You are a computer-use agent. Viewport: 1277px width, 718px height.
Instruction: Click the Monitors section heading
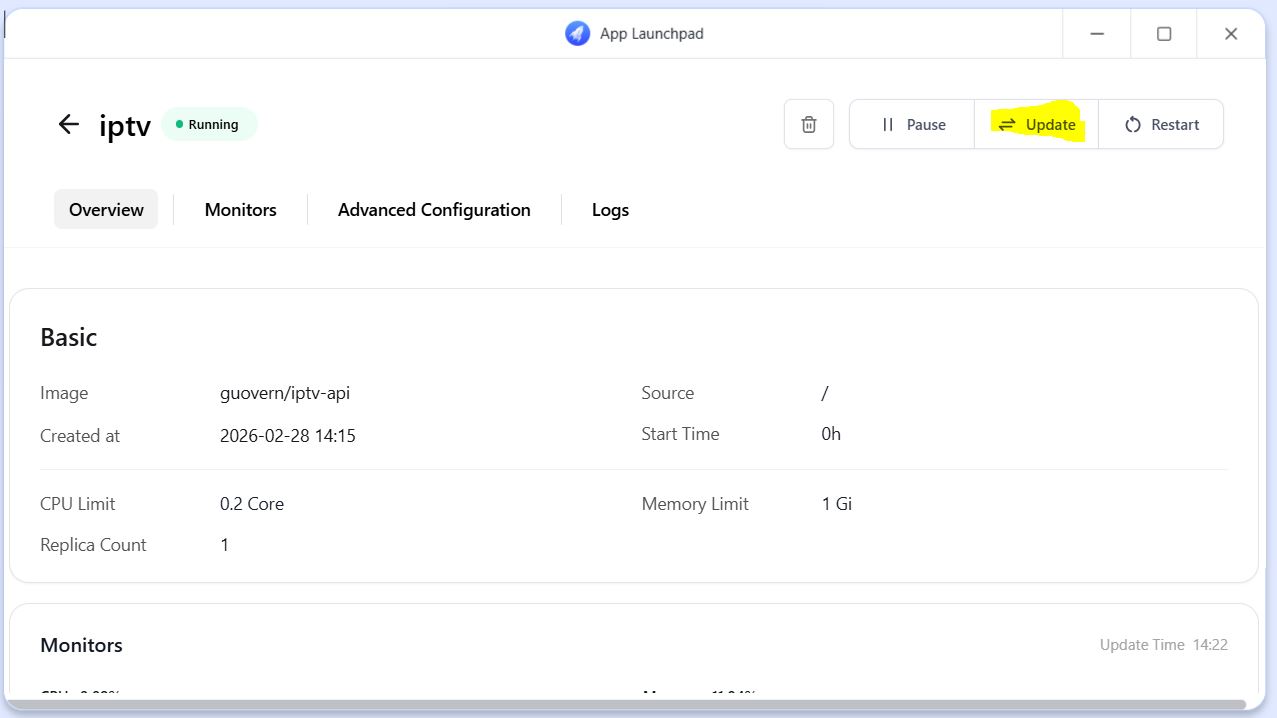pos(81,645)
